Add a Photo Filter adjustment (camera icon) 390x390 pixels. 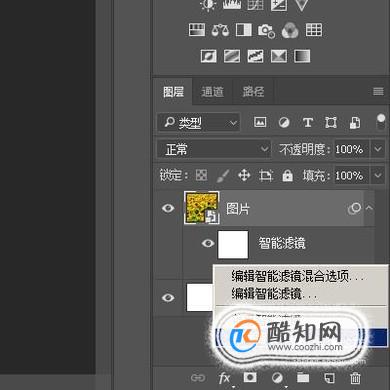coord(266,30)
